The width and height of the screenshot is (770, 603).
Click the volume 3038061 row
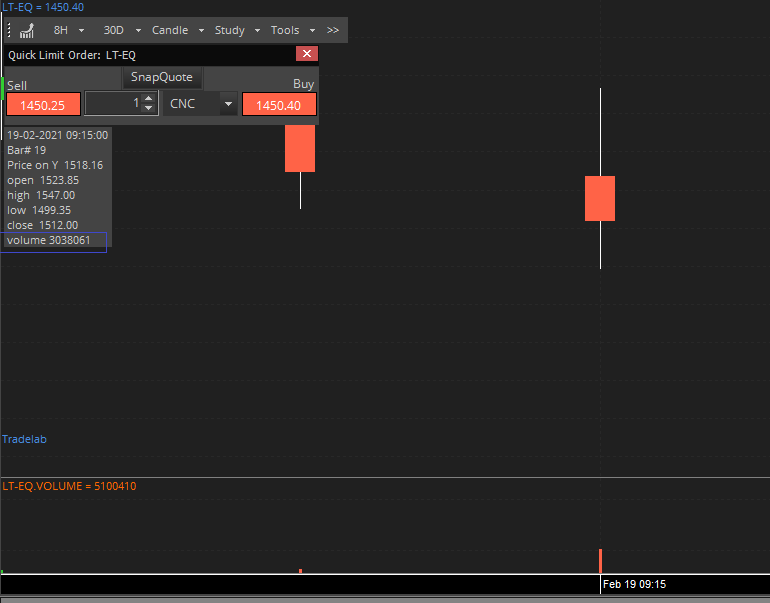(49, 240)
